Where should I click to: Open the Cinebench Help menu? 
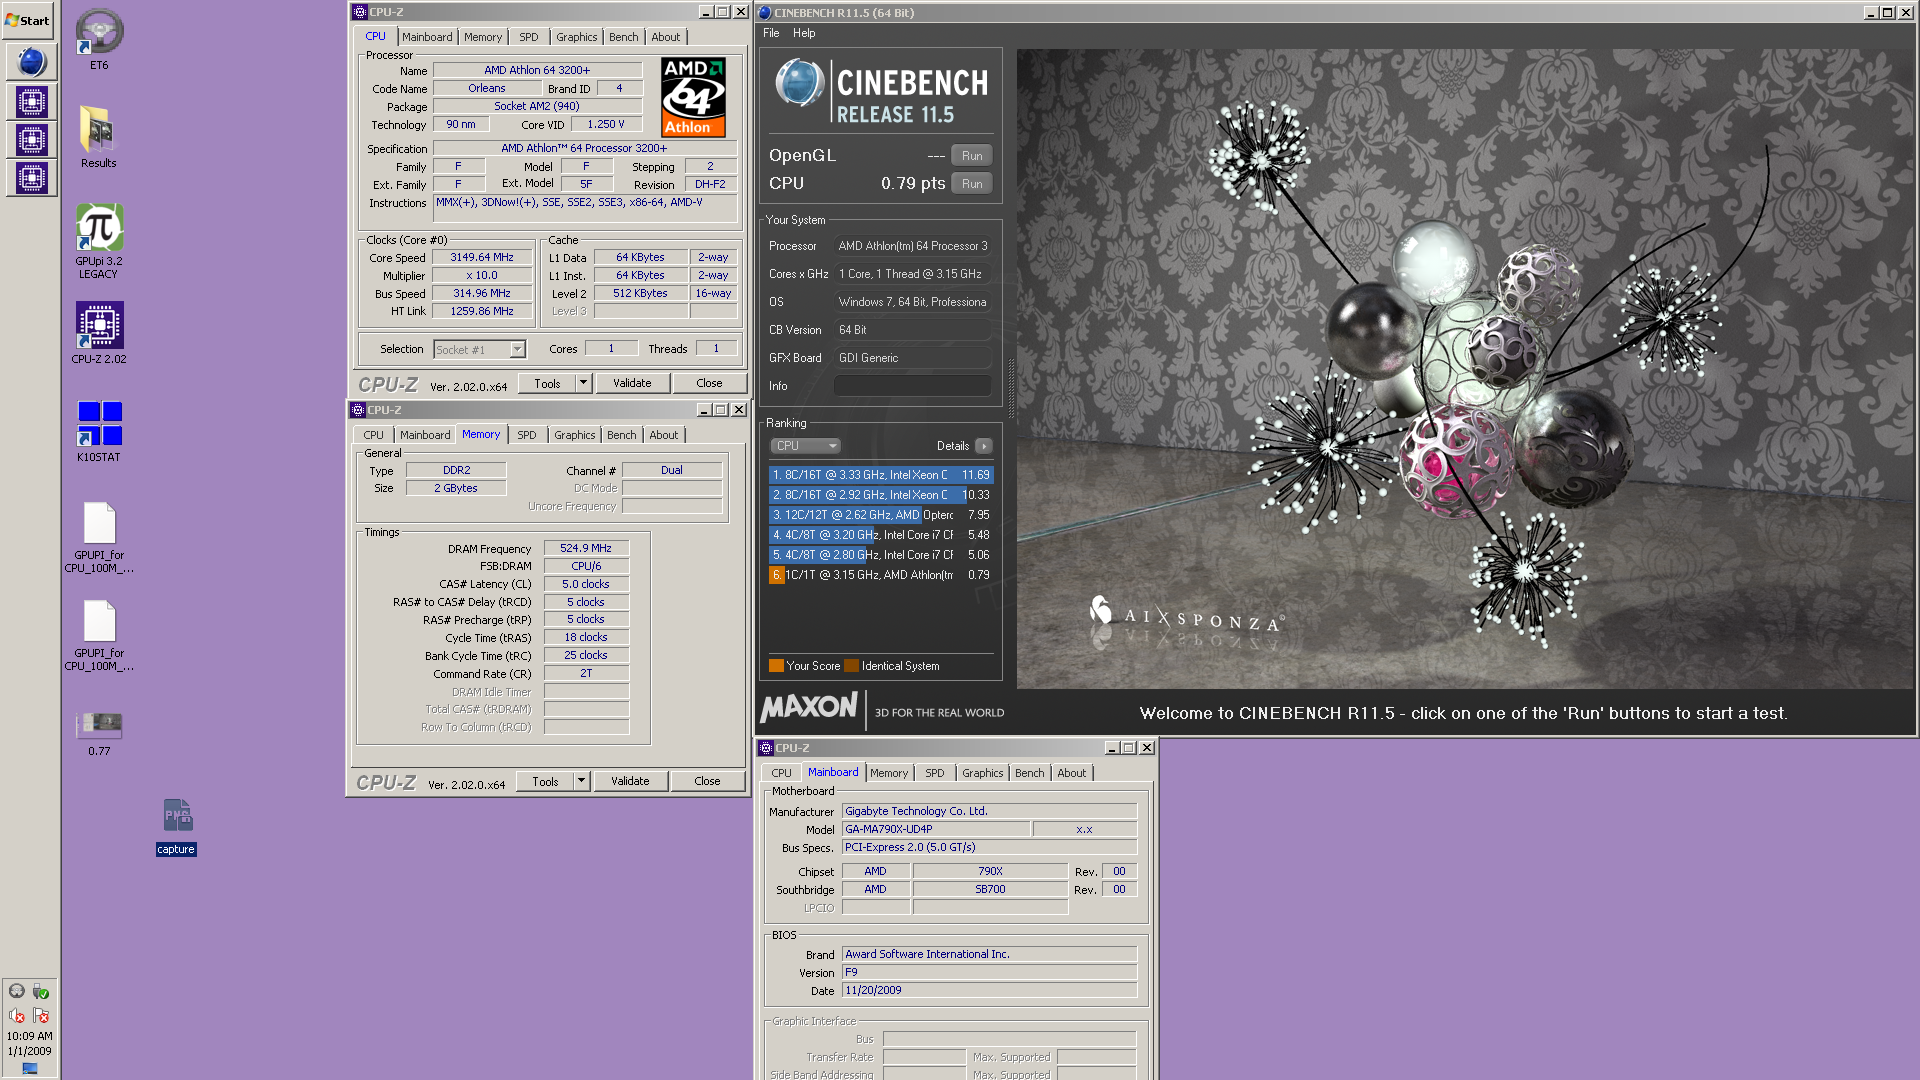(804, 33)
